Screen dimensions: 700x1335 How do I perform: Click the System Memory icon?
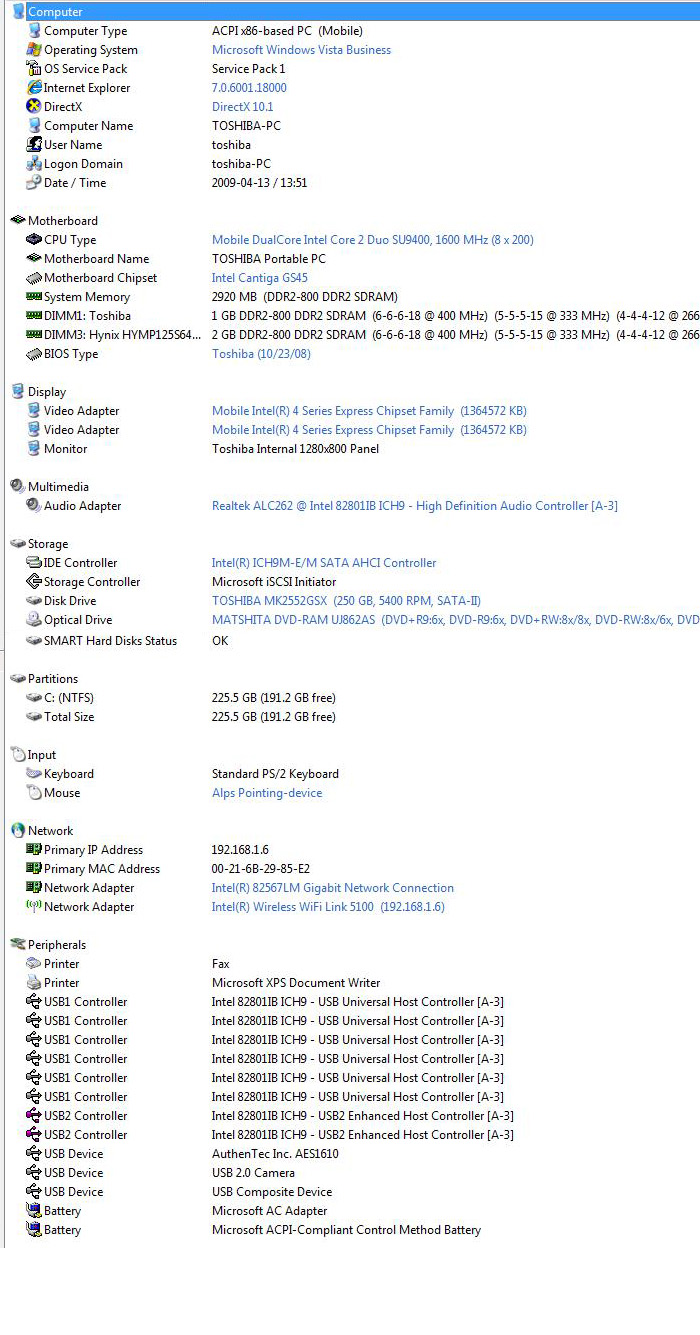(34, 297)
